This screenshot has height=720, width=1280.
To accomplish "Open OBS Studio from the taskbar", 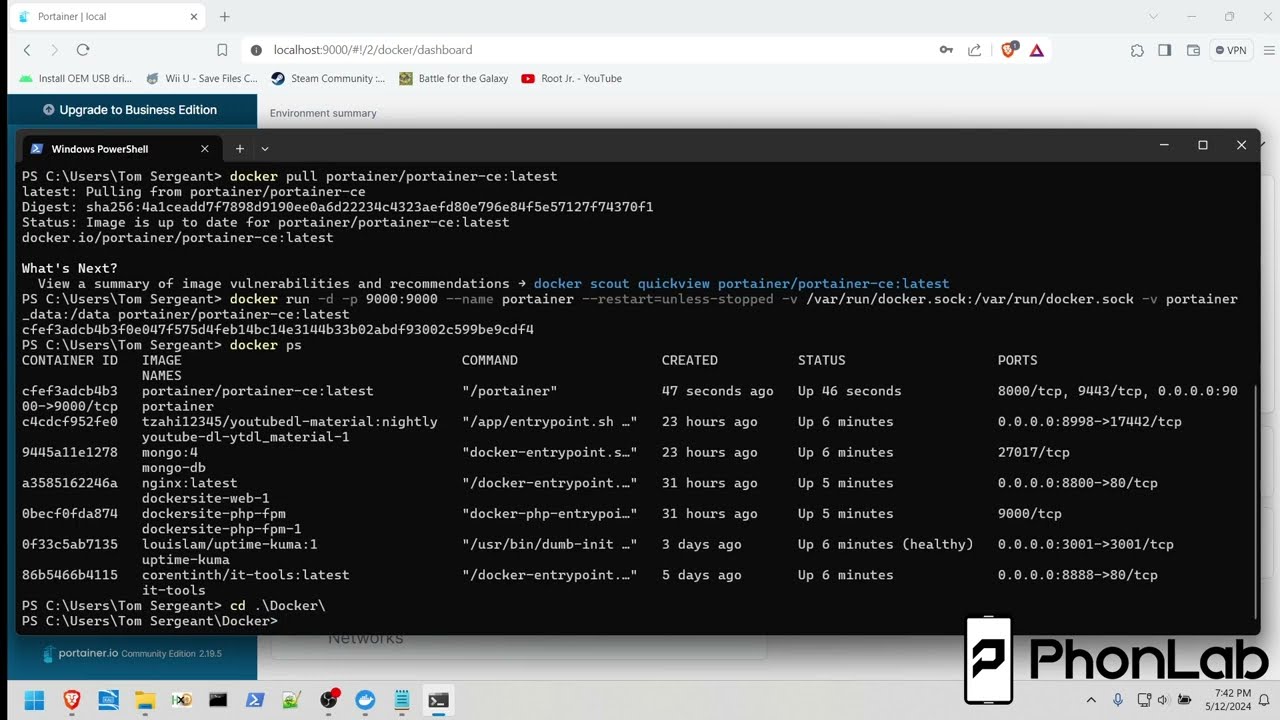I will pyautogui.click(x=329, y=700).
